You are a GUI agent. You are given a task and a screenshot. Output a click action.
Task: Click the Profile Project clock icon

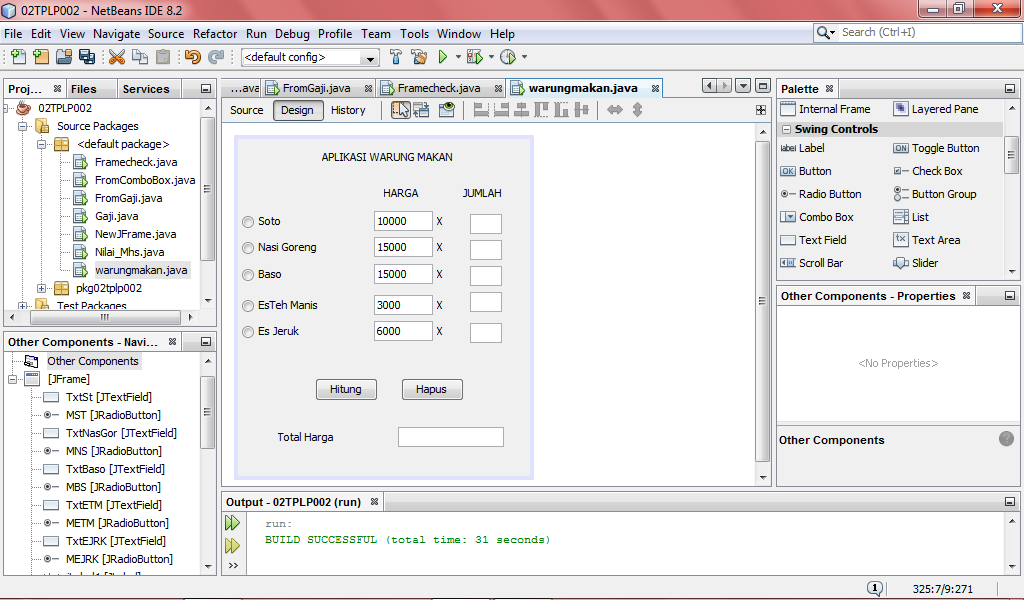click(508, 57)
